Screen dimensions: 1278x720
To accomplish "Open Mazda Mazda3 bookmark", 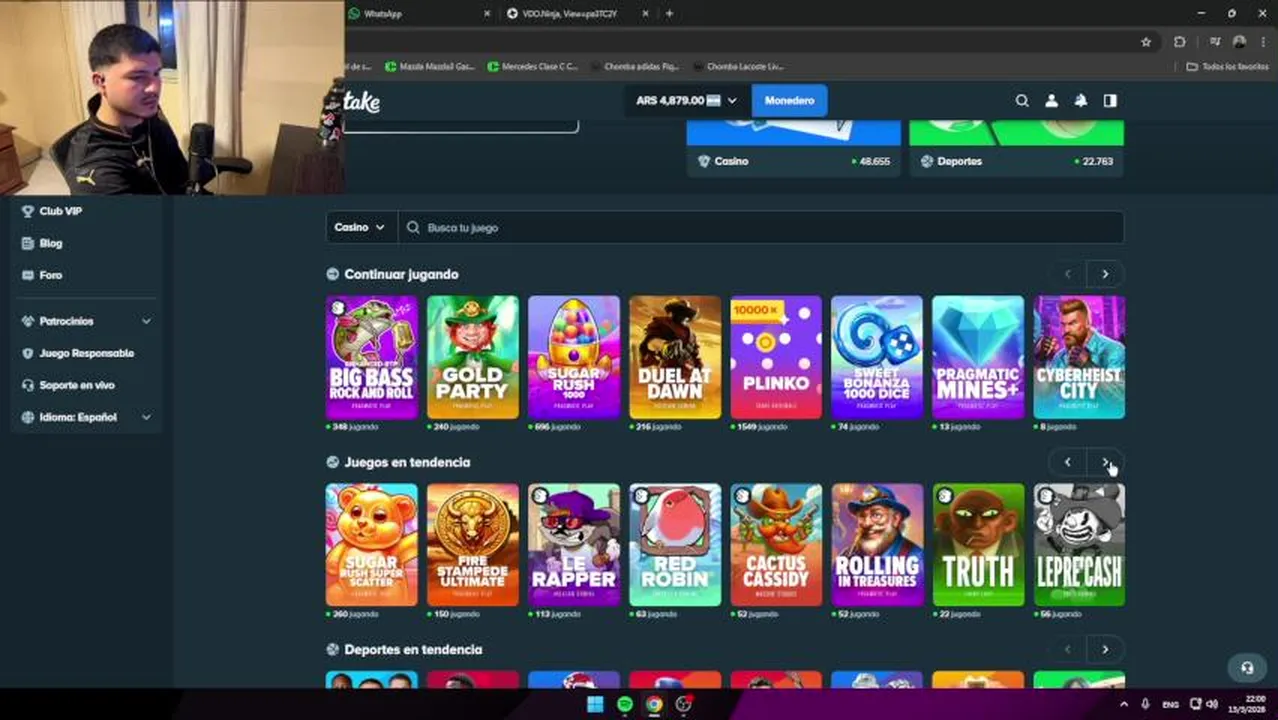I will (x=430, y=67).
